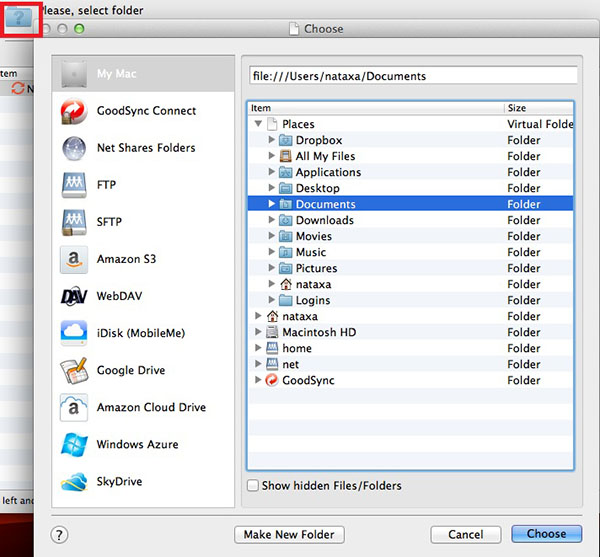Click the Dropbox folder icon

(285, 140)
